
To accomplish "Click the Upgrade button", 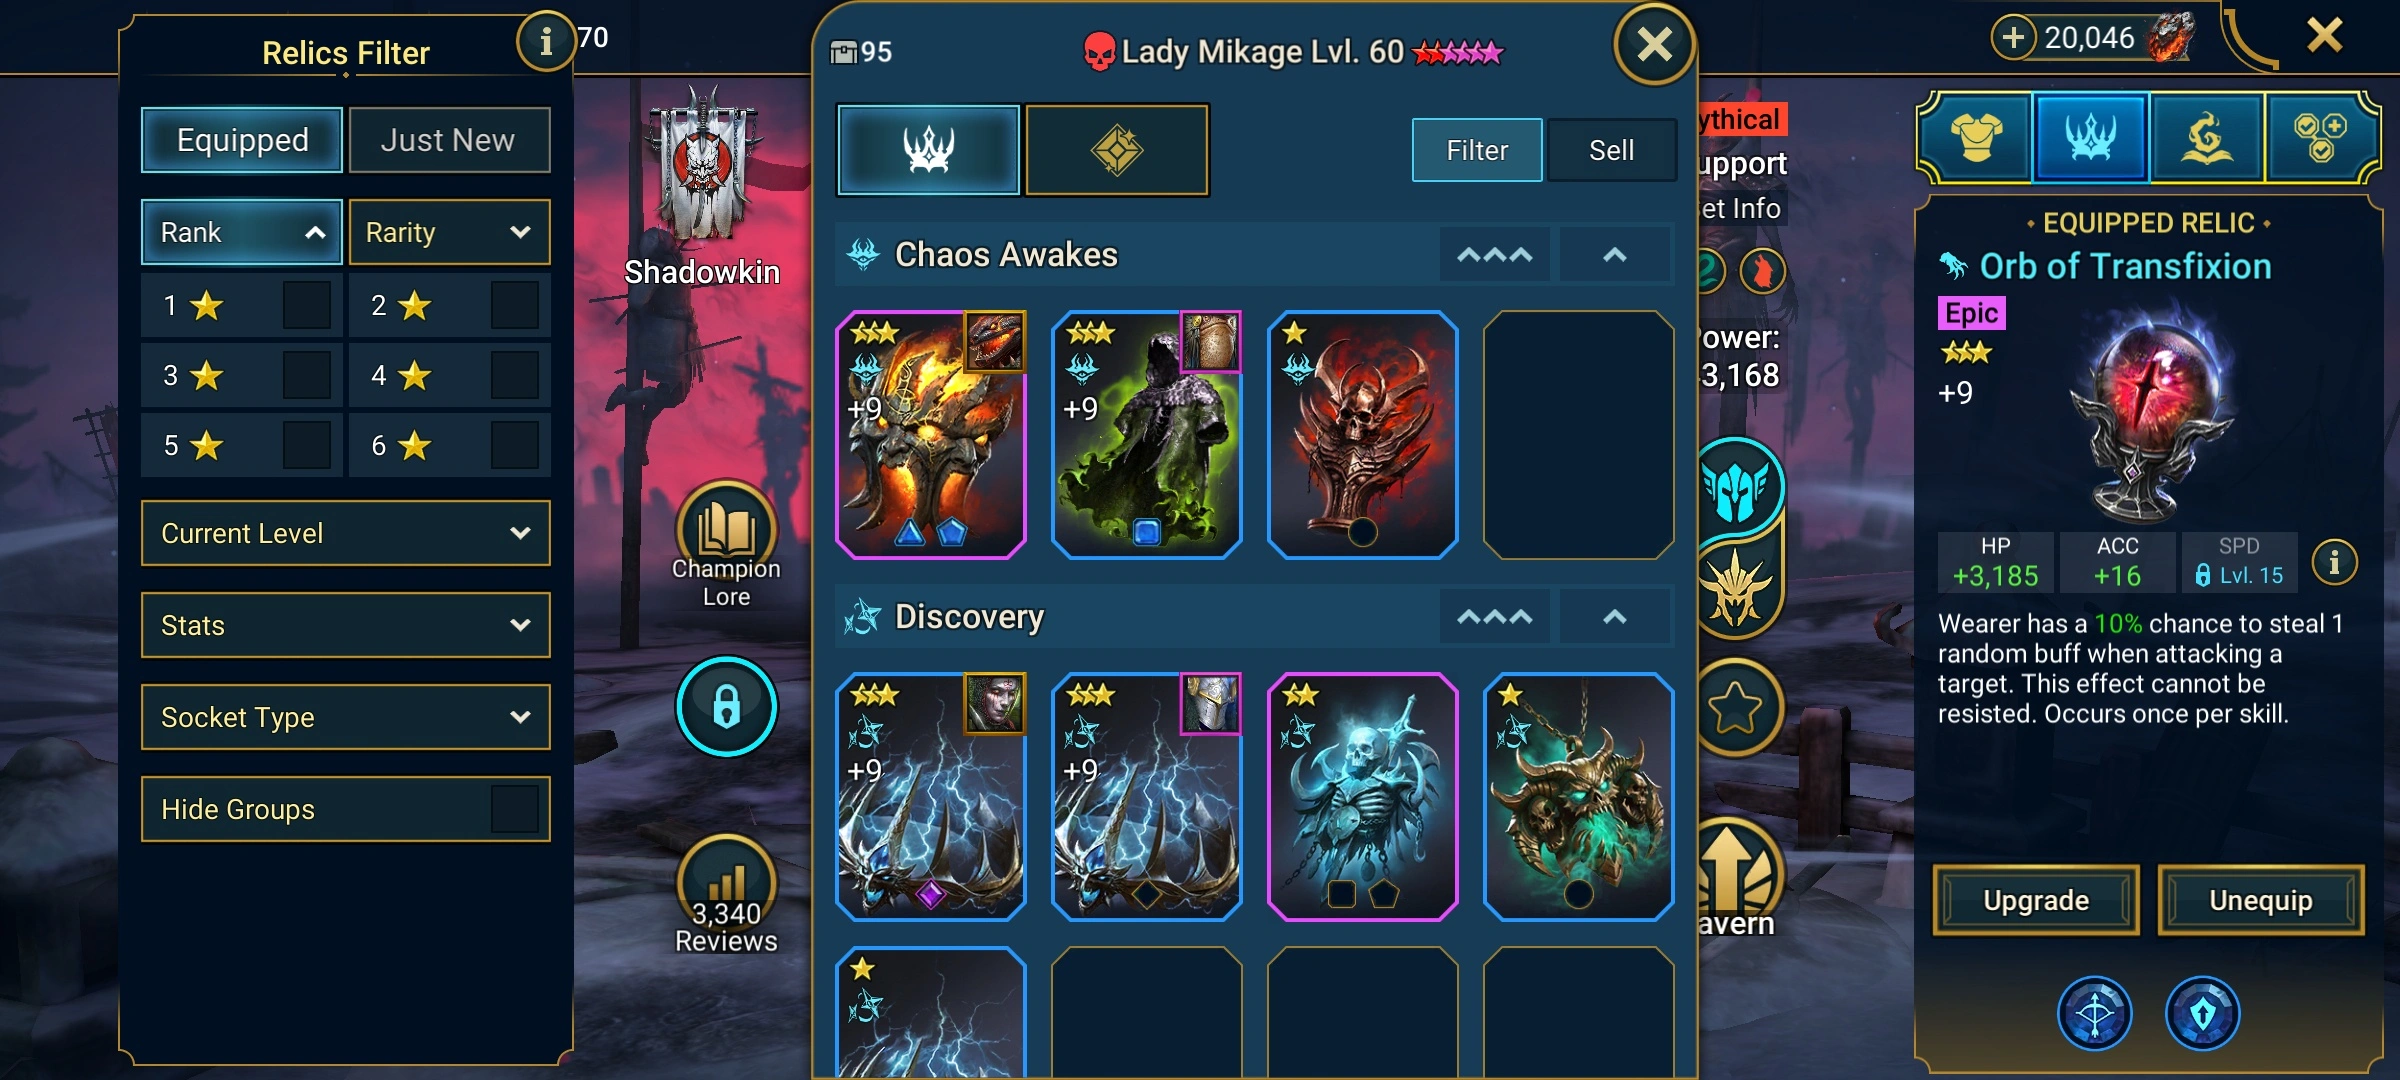I will point(2036,900).
